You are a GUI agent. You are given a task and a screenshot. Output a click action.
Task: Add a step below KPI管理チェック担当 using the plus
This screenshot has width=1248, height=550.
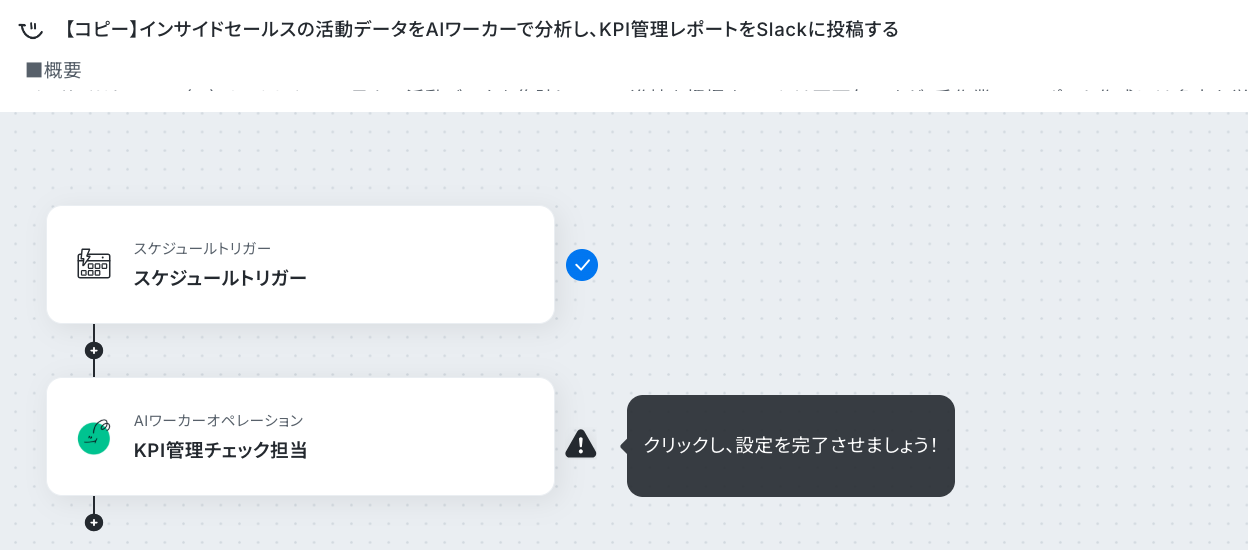(94, 522)
